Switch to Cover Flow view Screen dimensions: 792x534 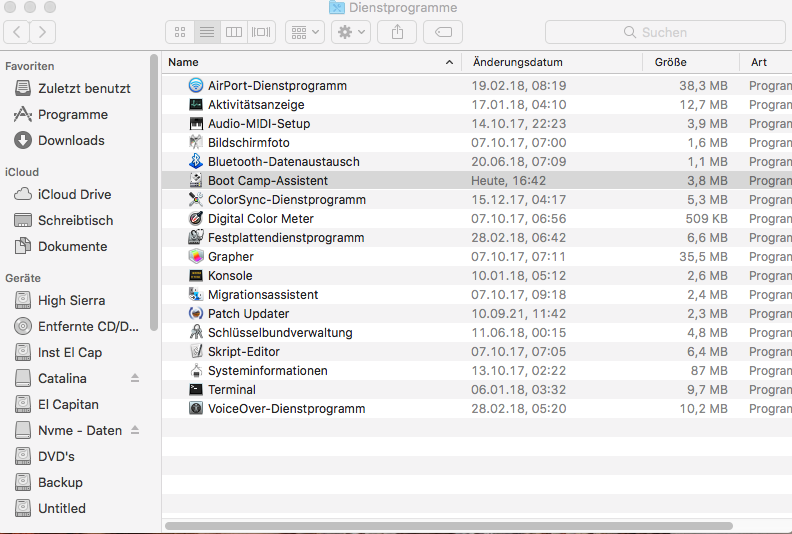261,32
